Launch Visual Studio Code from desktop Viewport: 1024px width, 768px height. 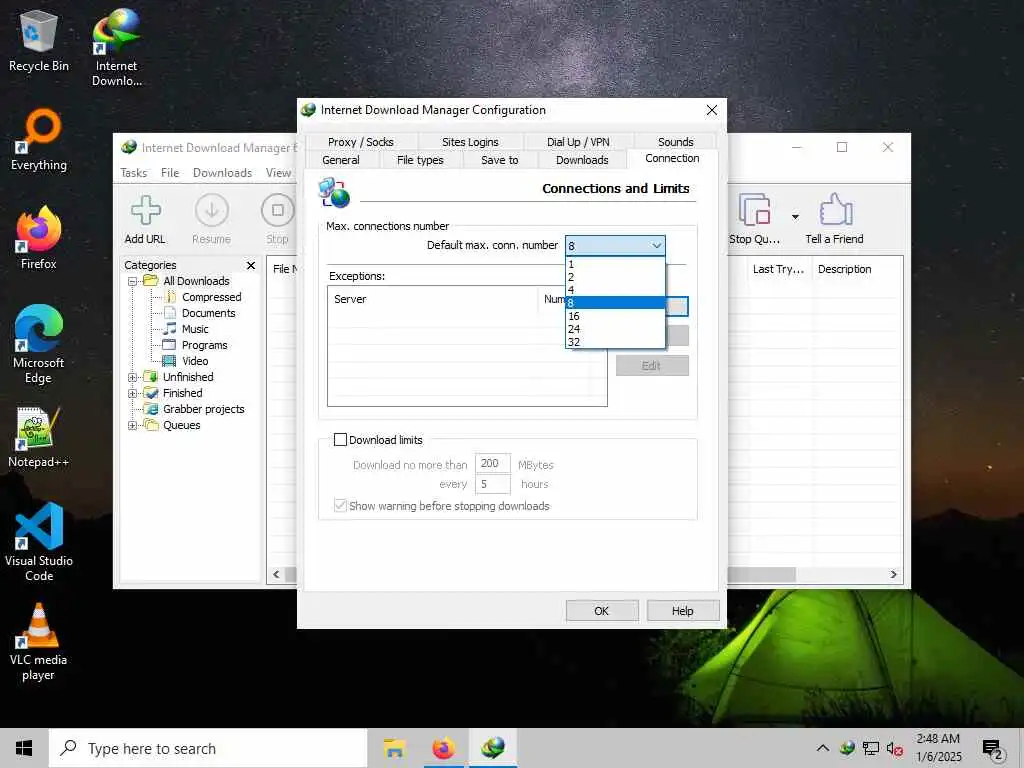pos(39,541)
